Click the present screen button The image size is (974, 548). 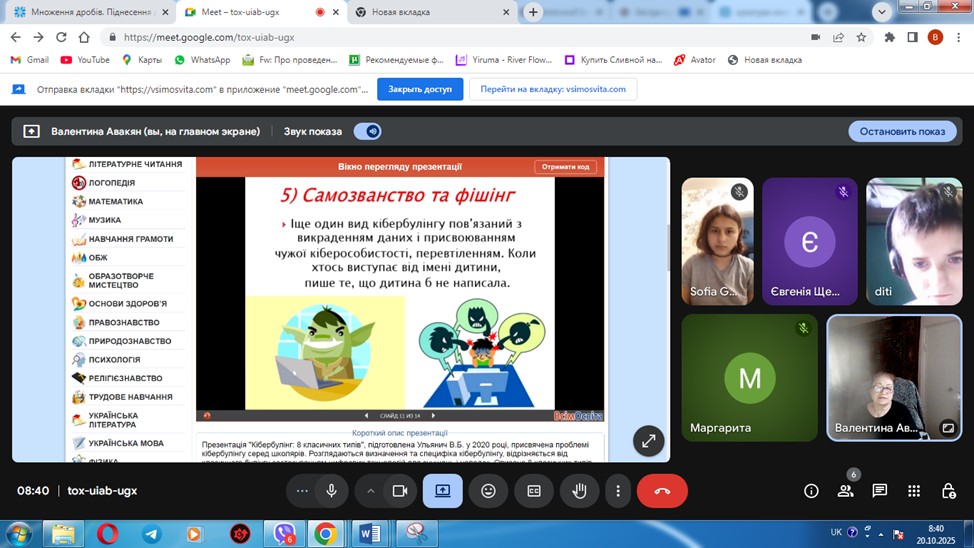point(443,491)
